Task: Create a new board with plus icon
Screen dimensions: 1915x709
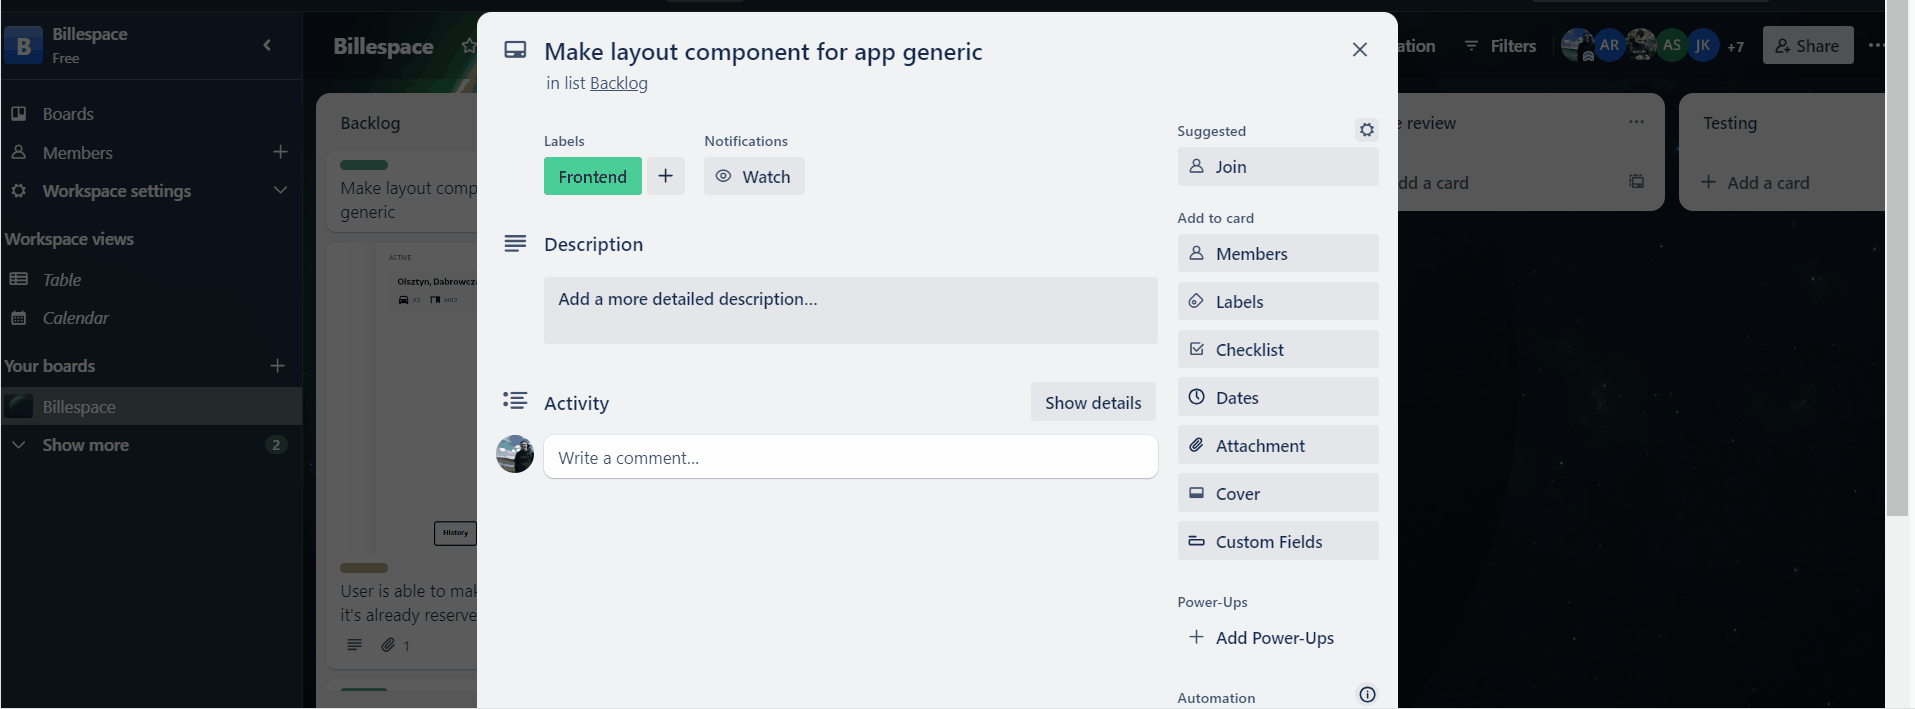Action: coord(277,366)
